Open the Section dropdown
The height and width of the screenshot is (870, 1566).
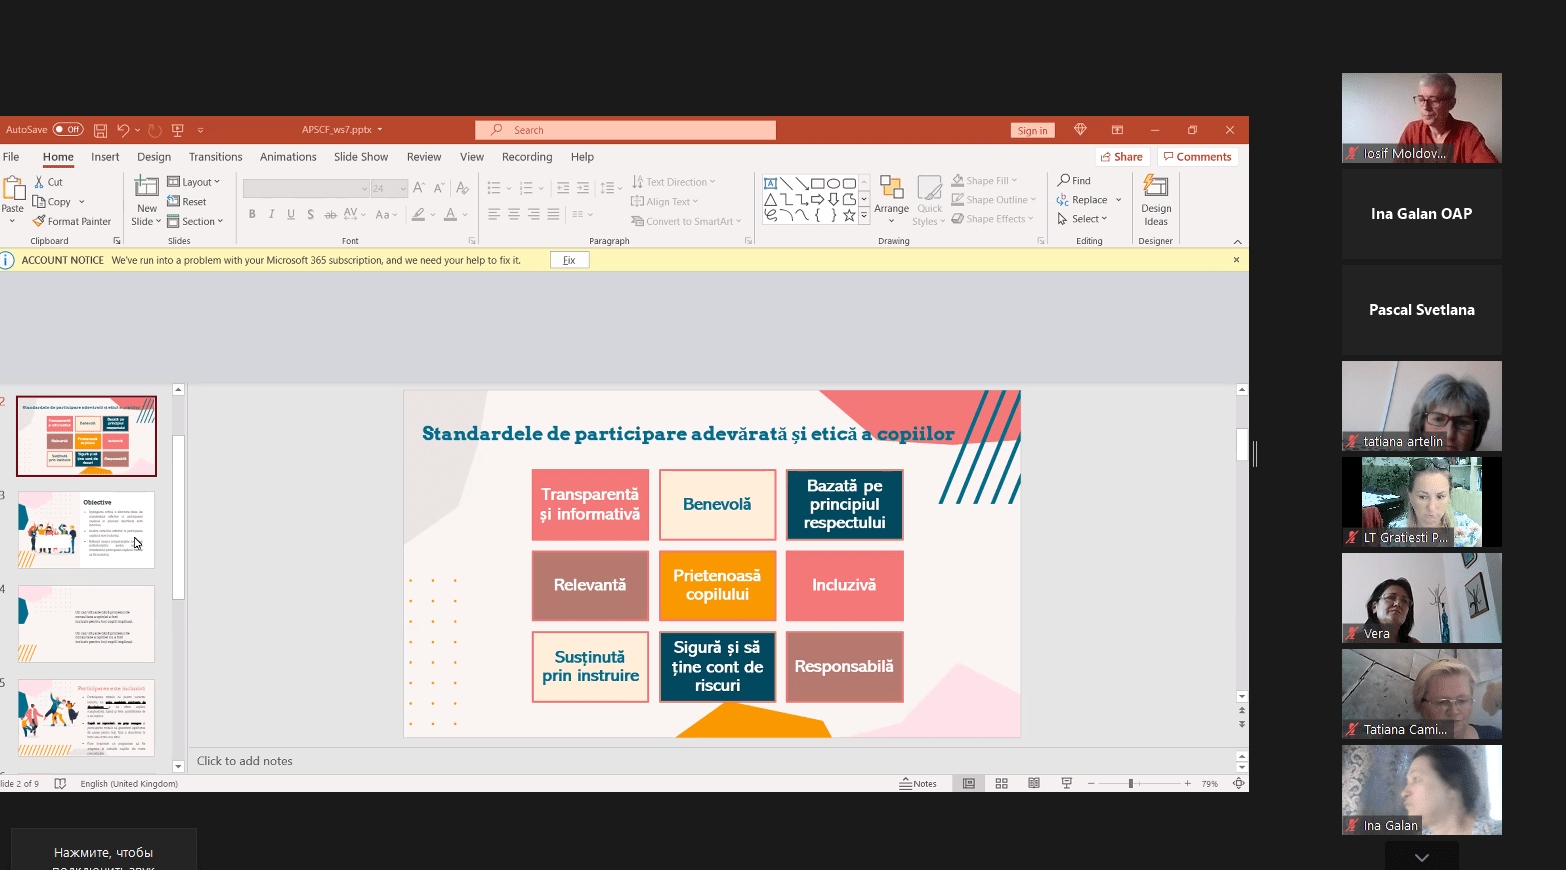(x=195, y=221)
